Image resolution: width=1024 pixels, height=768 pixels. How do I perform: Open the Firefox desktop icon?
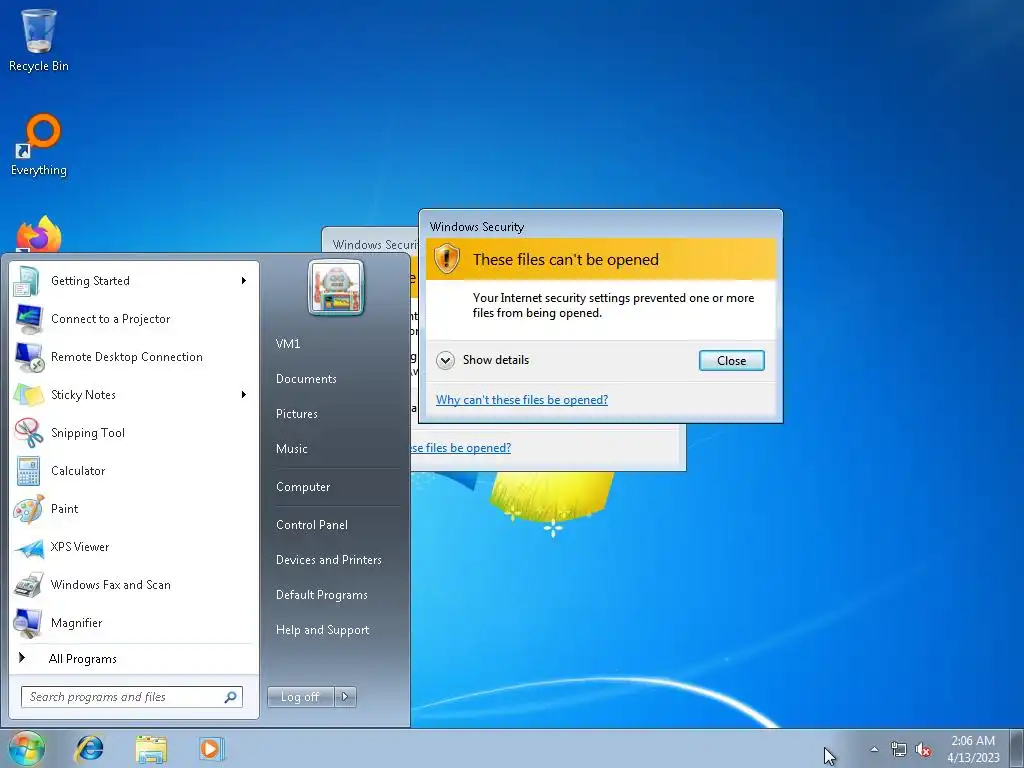tap(39, 235)
